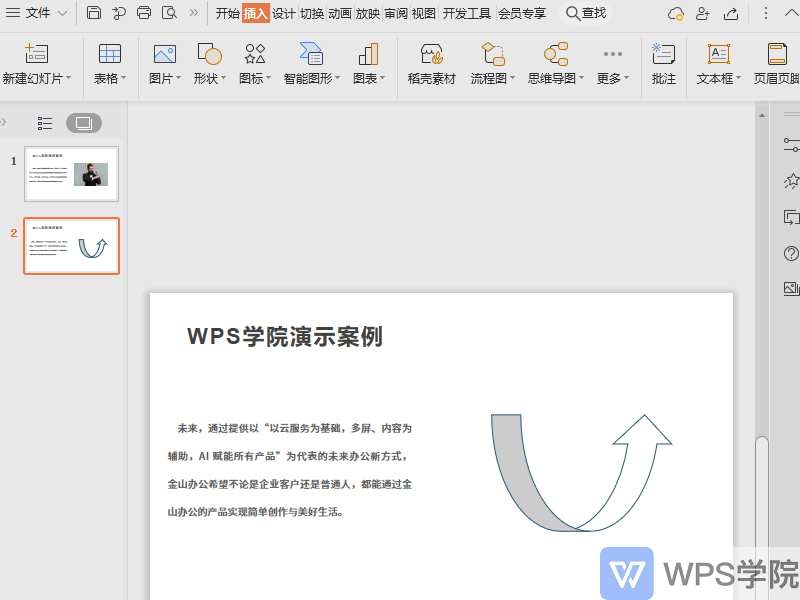This screenshot has height=600, width=800.
Task: Click the 图表 chart icon
Action: (368, 54)
